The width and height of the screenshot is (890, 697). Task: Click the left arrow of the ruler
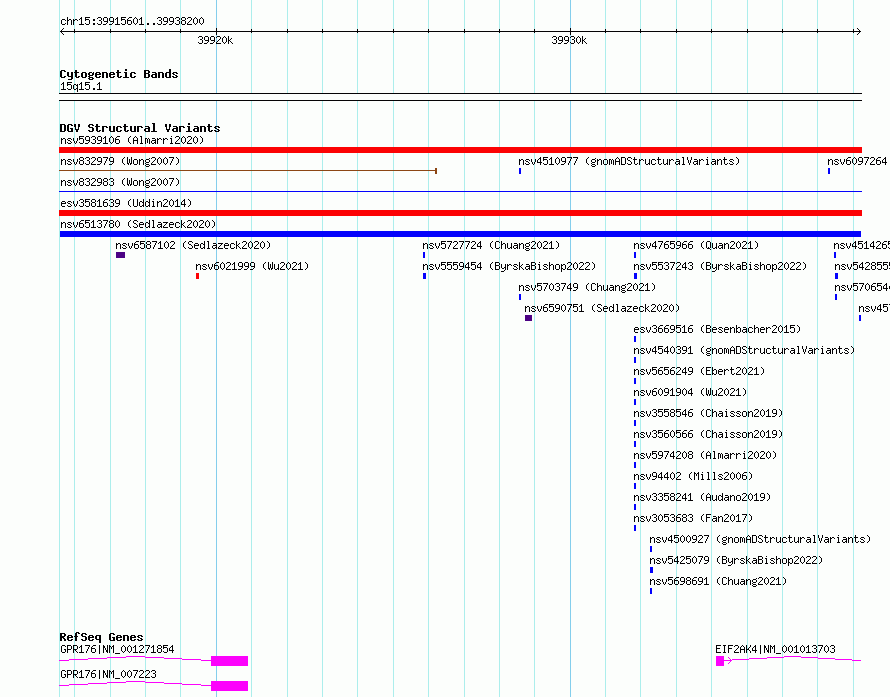coord(62,32)
